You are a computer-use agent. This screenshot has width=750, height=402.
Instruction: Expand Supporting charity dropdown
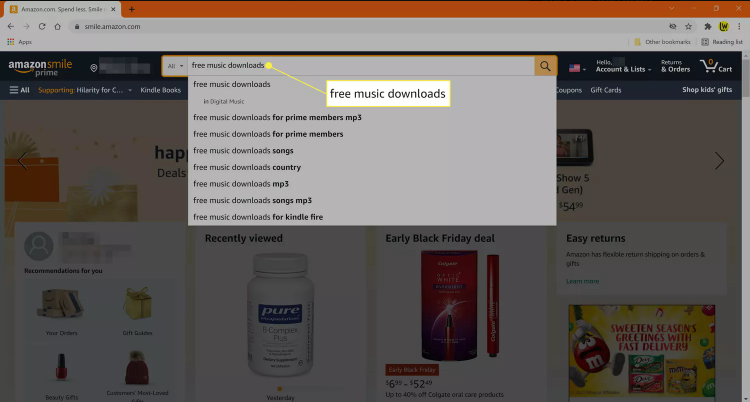(85, 90)
